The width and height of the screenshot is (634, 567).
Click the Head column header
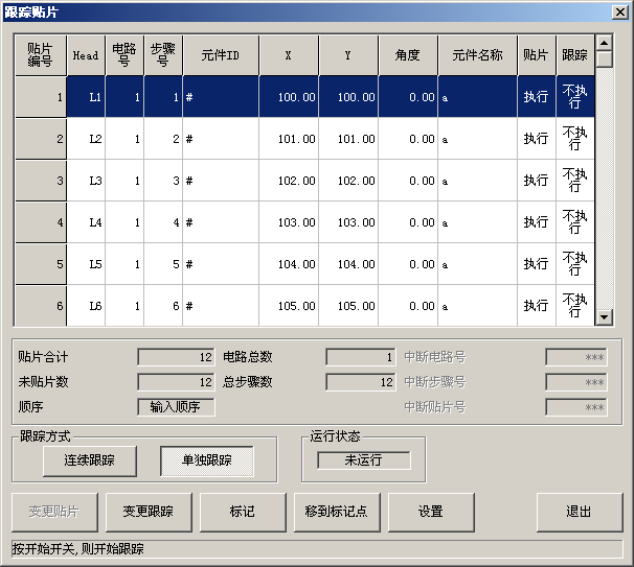[86, 55]
